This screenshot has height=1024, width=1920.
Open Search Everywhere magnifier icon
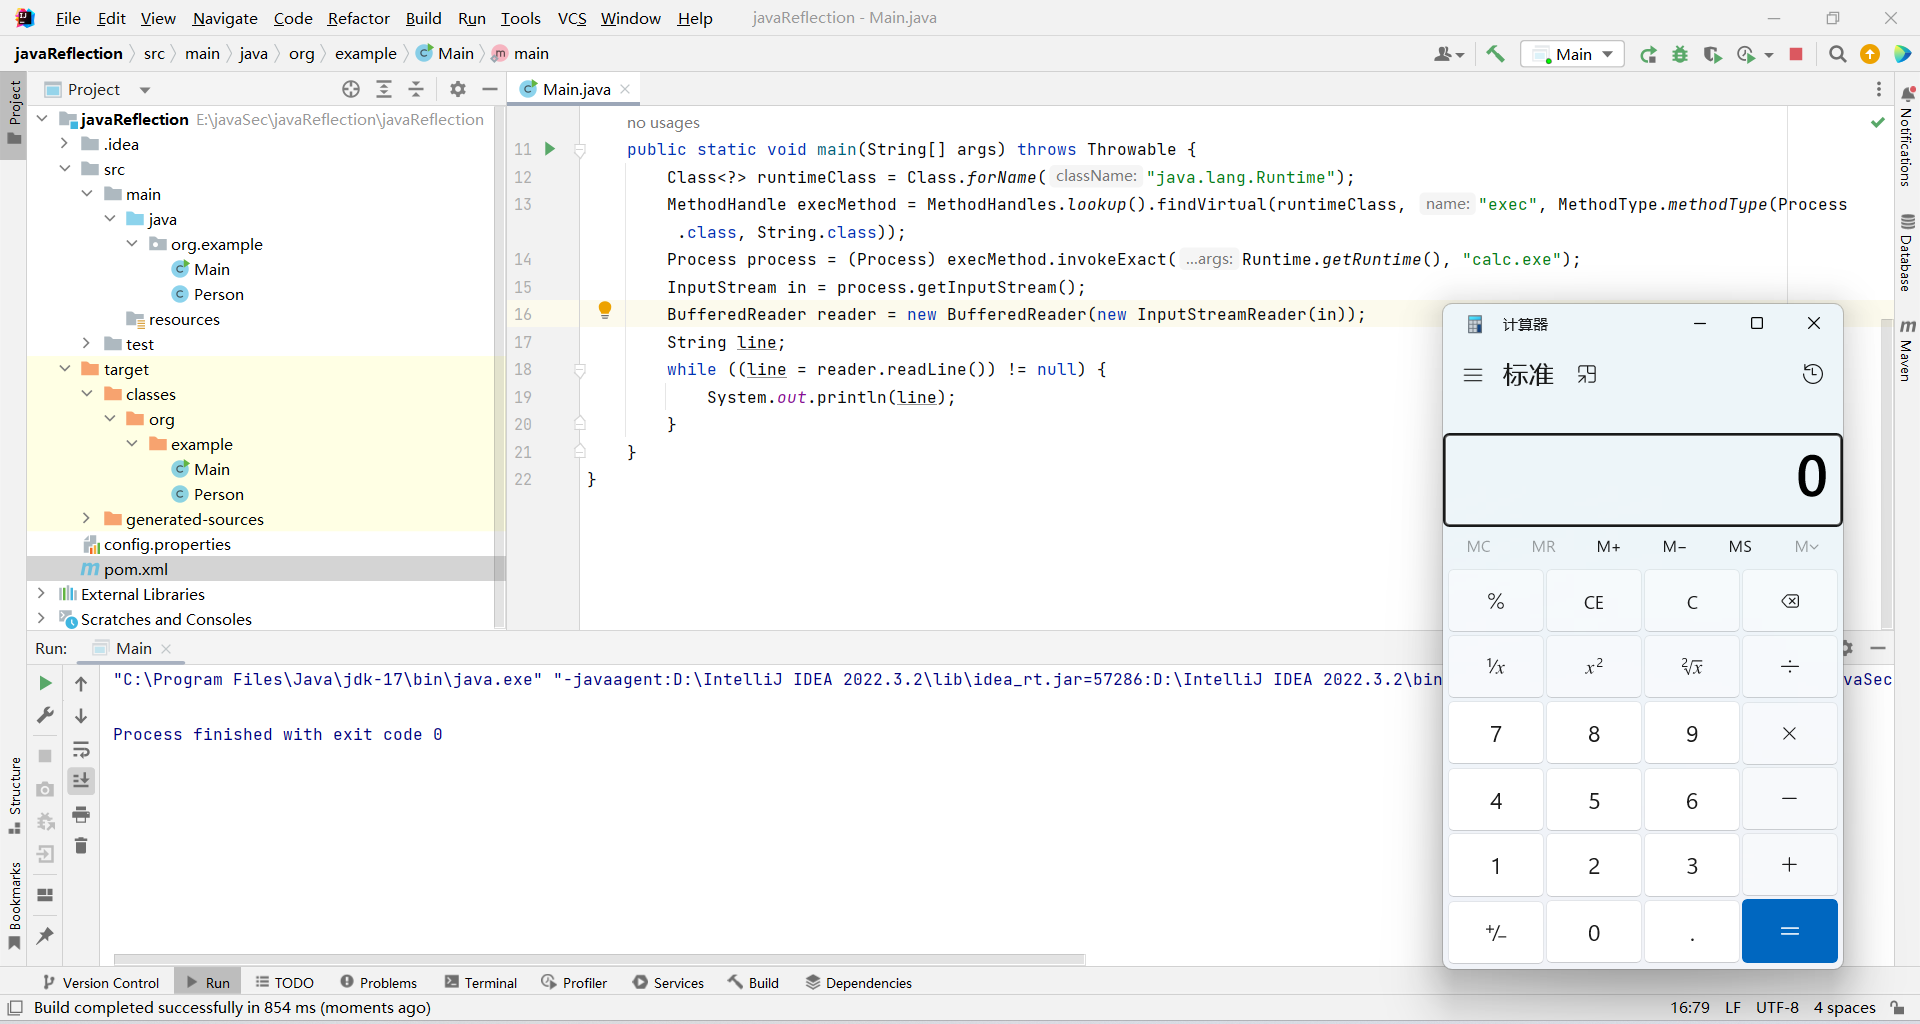[x=1837, y=54]
